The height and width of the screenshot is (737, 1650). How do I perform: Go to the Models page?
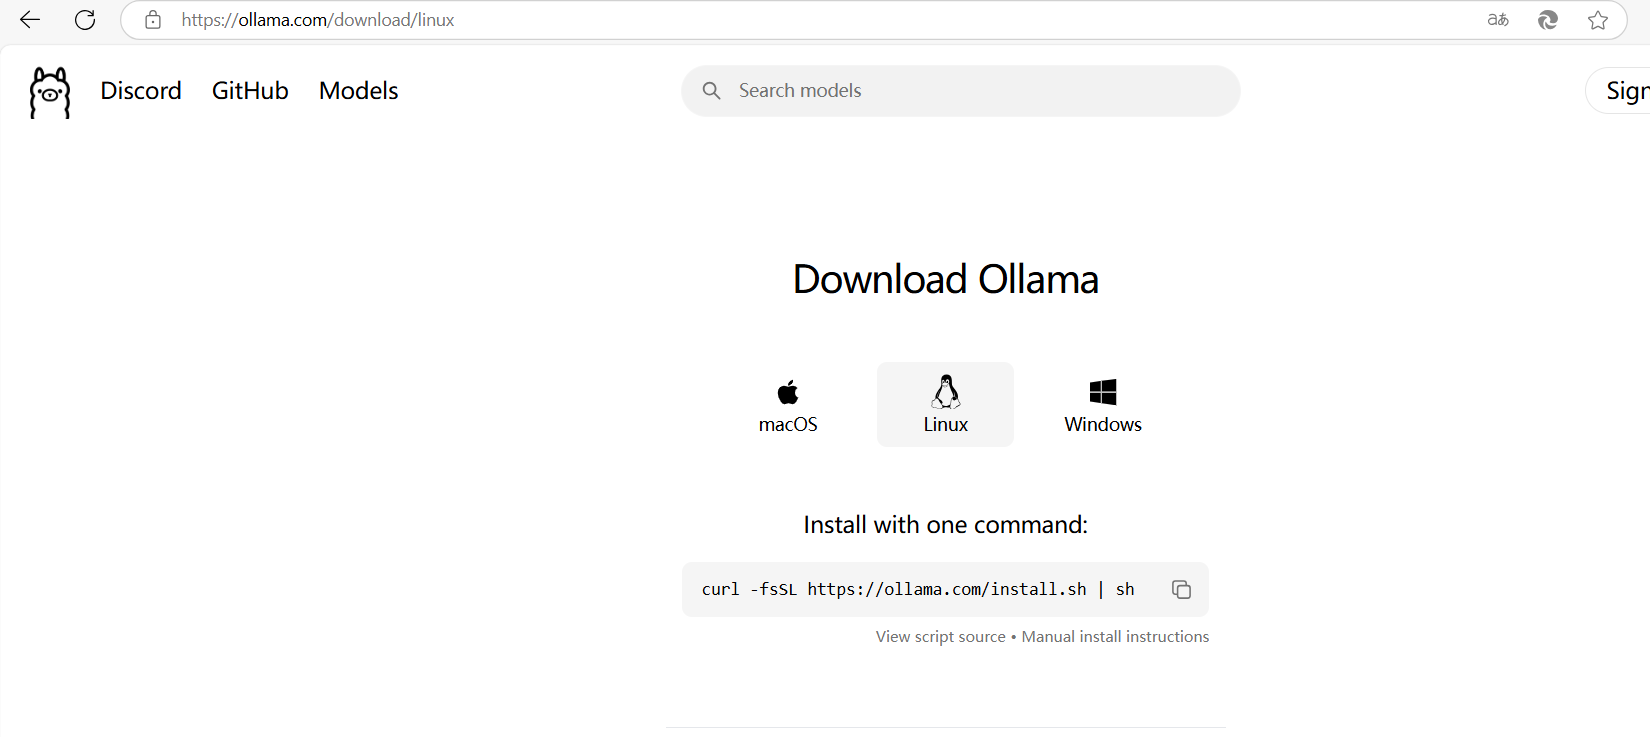tap(359, 91)
